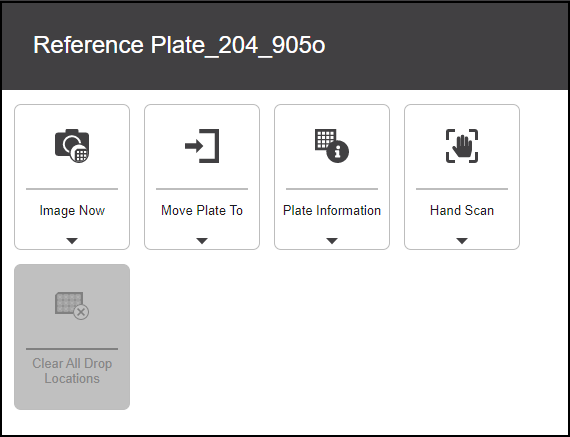Viewport: 570px width, 437px height.
Task: Click the hand scan icon
Action: (462, 146)
